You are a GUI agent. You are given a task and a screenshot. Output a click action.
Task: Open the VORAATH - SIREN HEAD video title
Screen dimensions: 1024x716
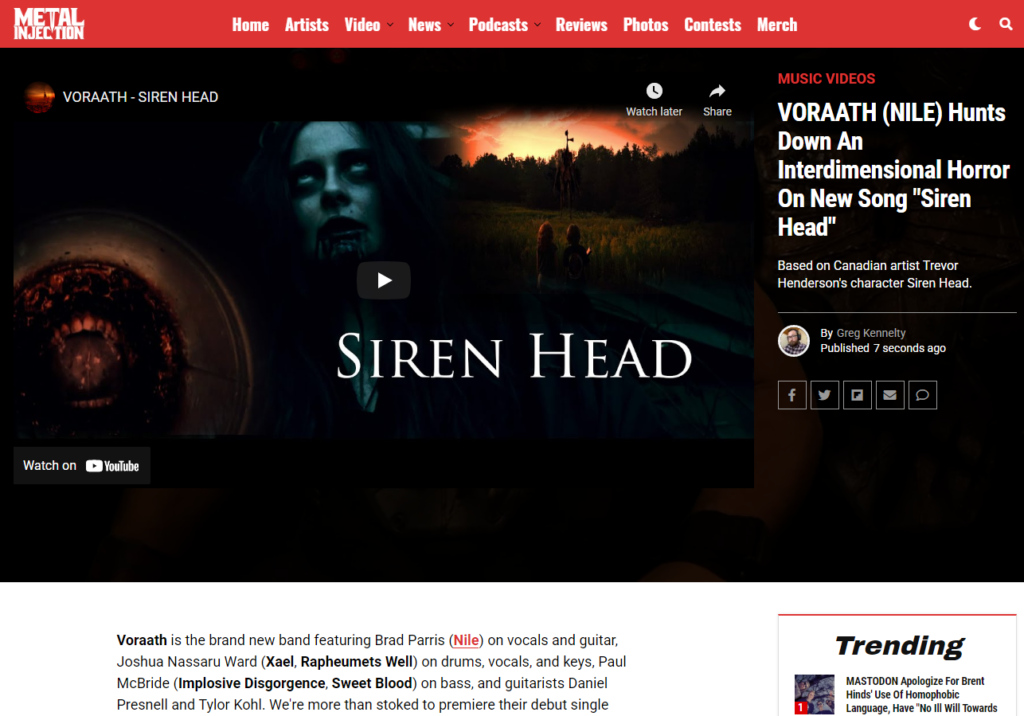(140, 97)
